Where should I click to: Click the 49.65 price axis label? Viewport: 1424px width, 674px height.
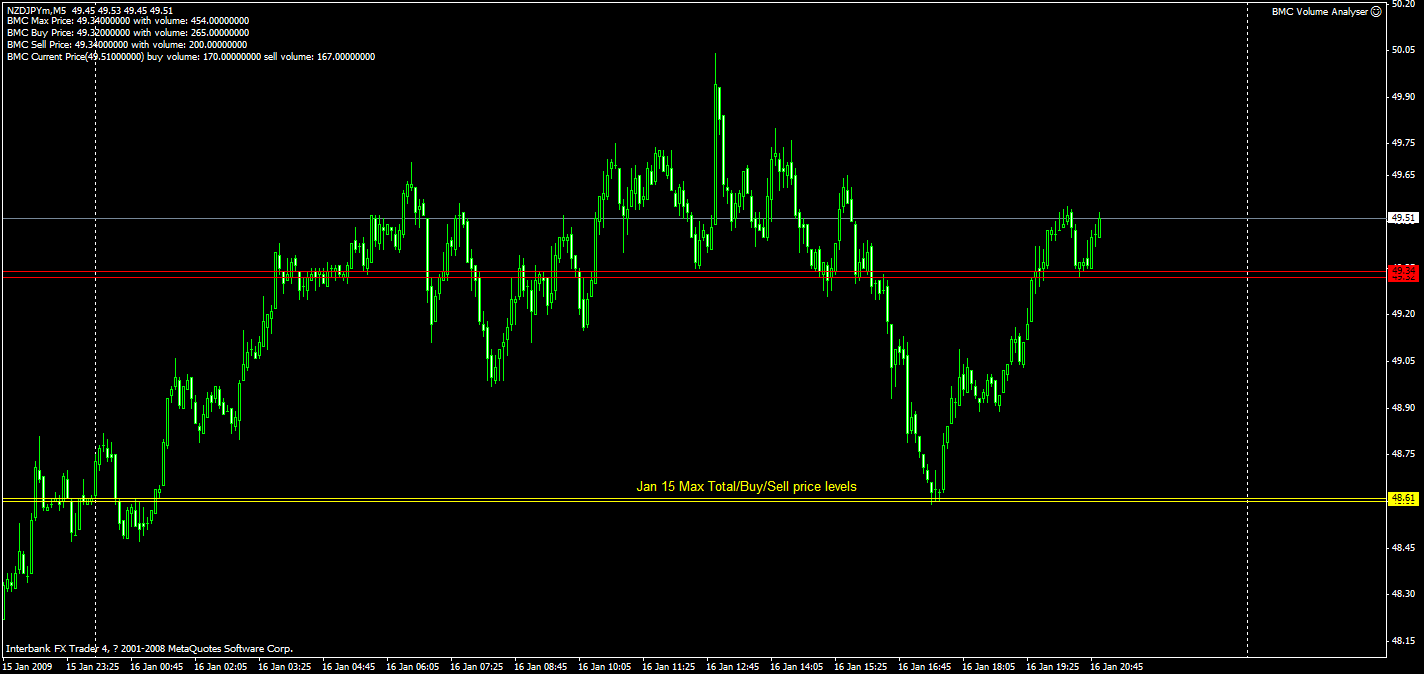tap(1402, 175)
